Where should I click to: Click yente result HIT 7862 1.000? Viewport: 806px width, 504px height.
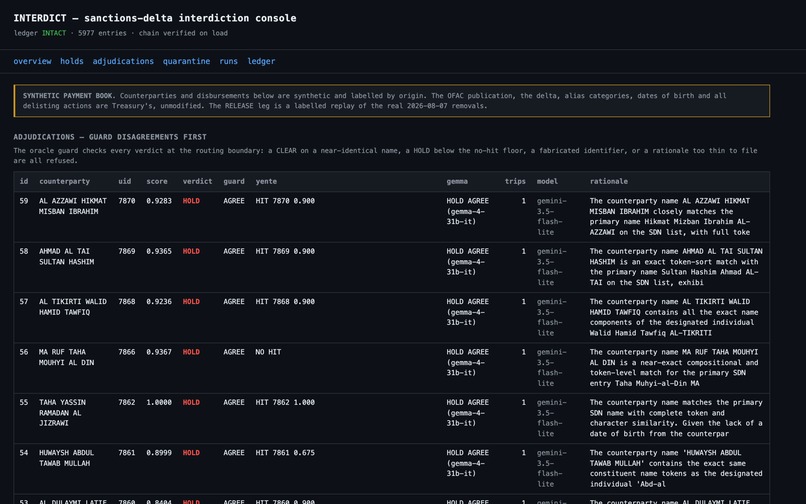(x=285, y=403)
